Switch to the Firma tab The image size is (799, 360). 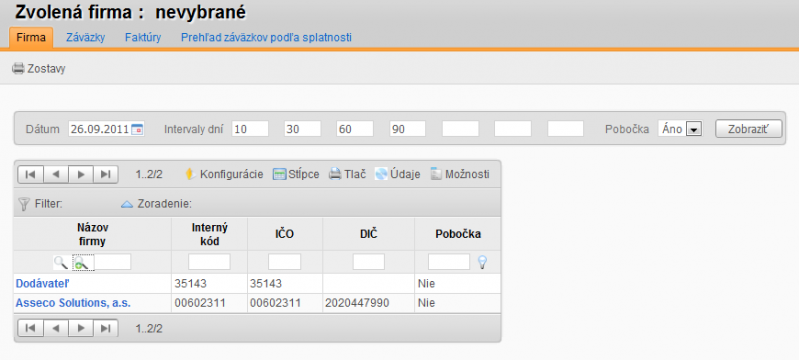[x=31, y=38]
